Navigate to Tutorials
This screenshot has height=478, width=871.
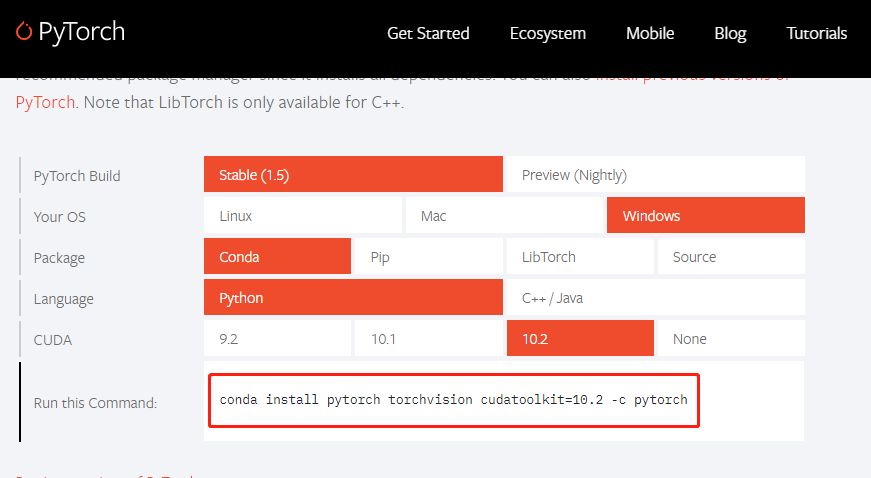(x=817, y=33)
